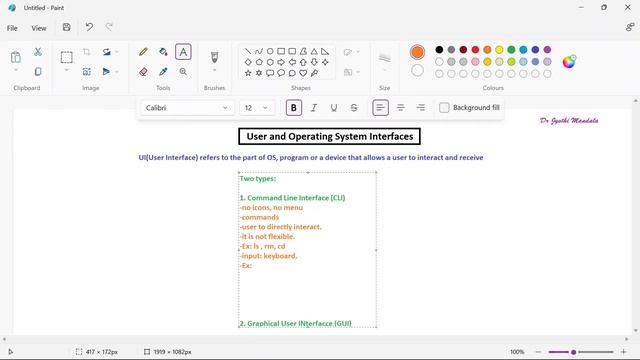Open the Flip dropdown arrow
The image size is (640, 360).
(x=117, y=72)
